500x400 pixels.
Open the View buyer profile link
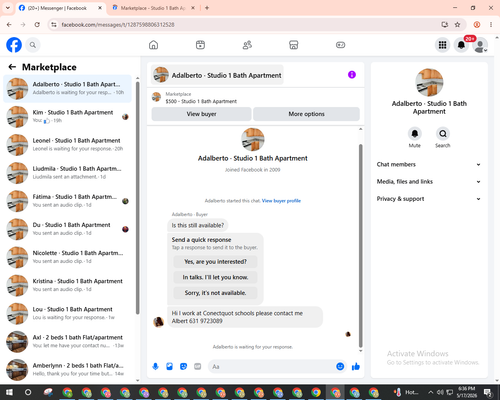coord(281,201)
